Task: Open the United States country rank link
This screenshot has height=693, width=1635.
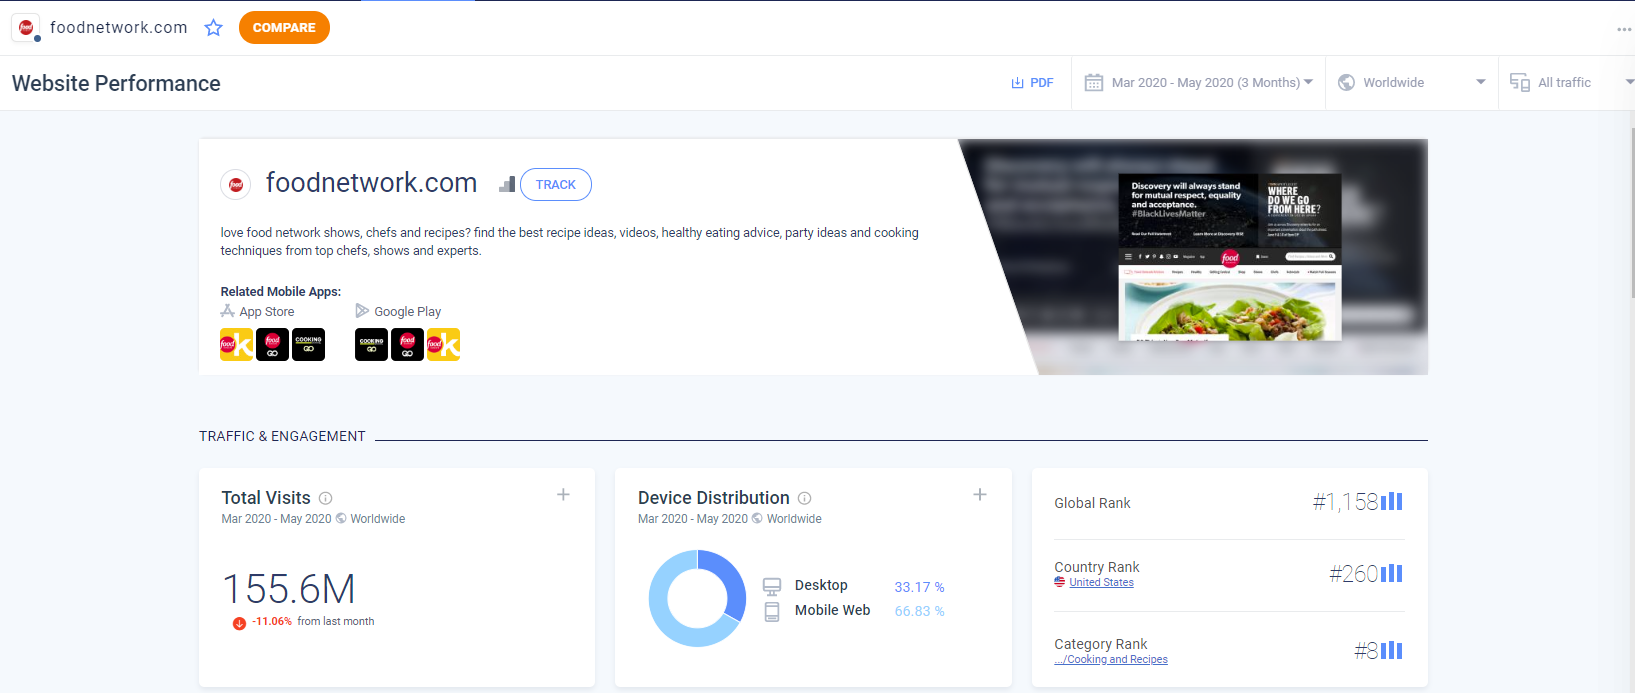Action: pyautogui.click(x=1101, y=582)
